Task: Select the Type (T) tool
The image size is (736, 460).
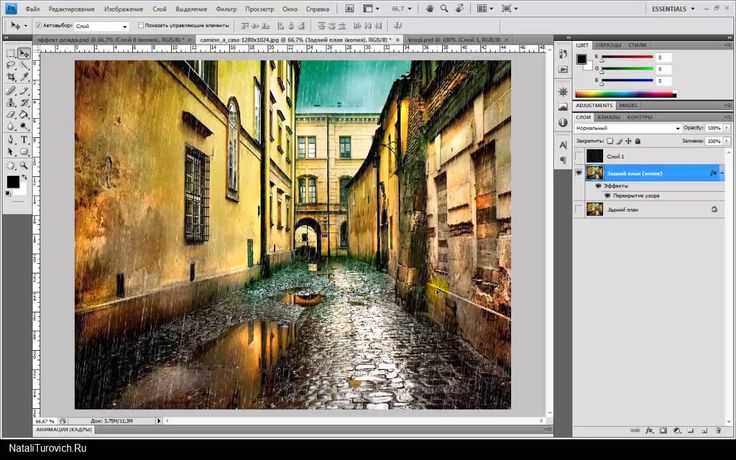Action: click(x=23, y=140)
